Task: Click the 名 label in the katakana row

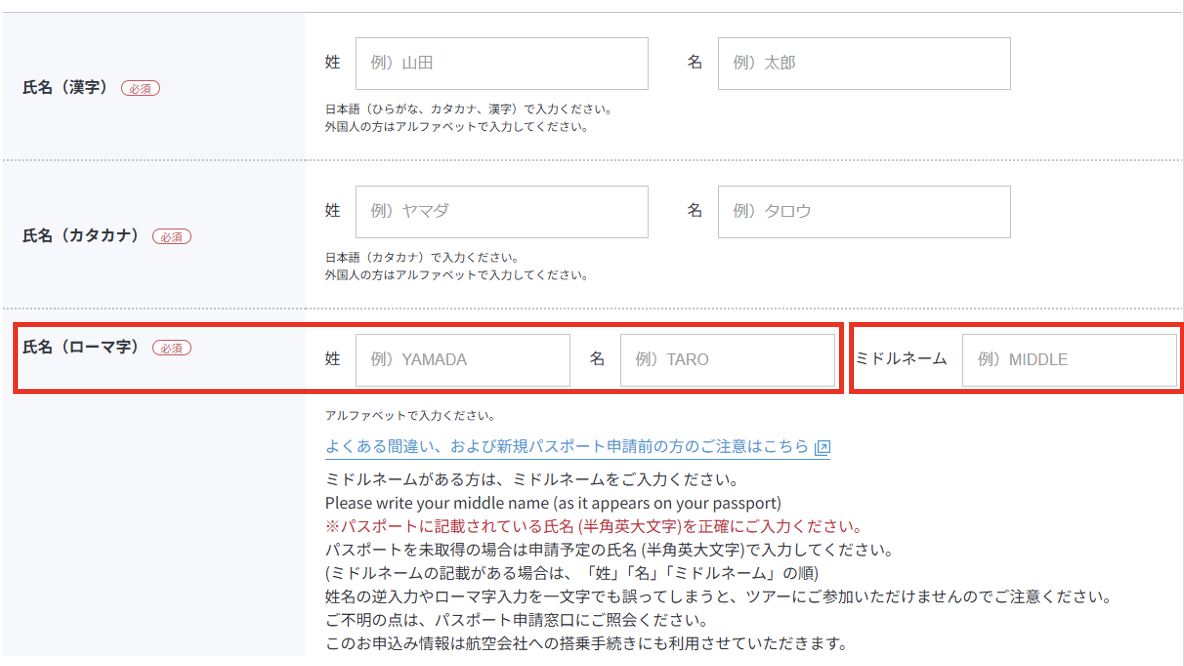Action: pos(695,210)
